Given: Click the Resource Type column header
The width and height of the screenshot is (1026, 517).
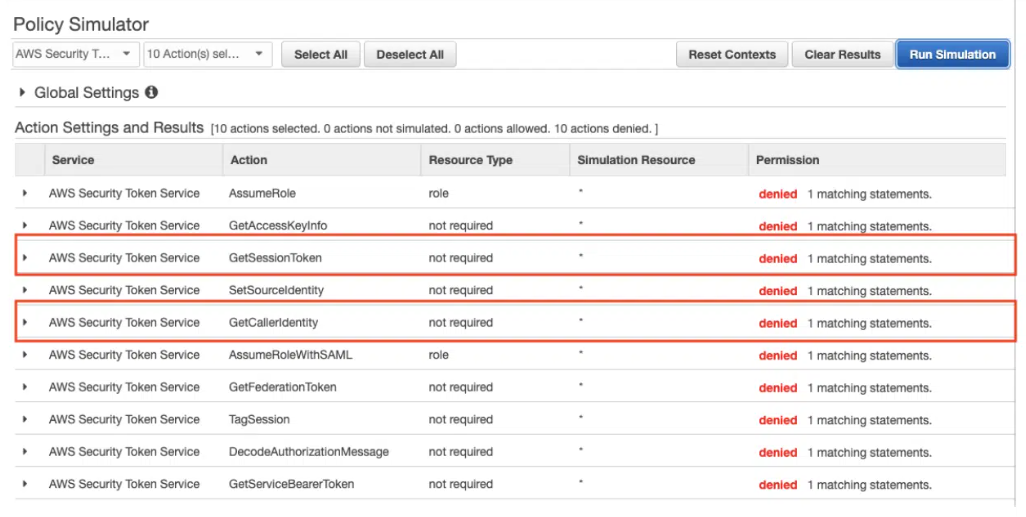Looking at the screenshot, I should [x=495, y=160].
